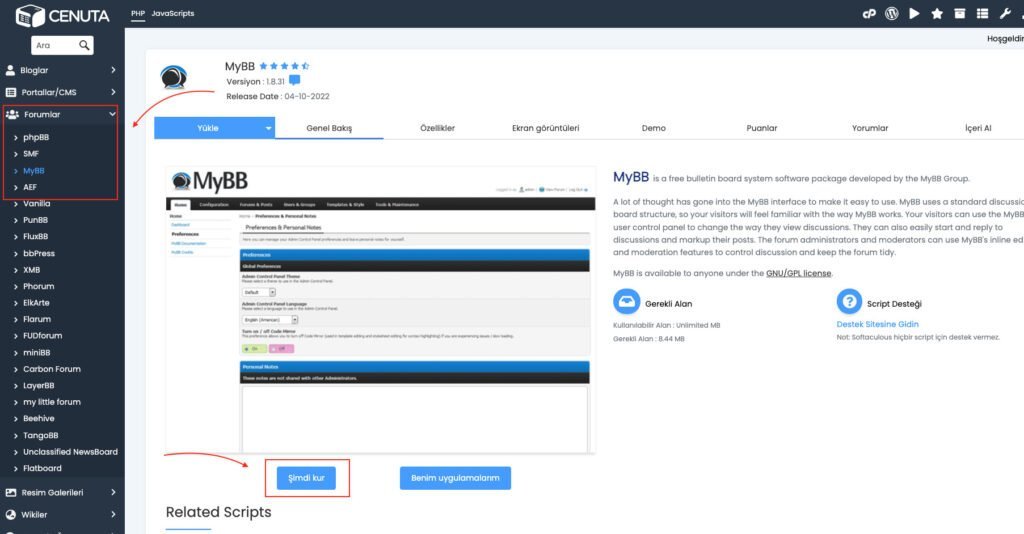The width and height of the screenshot is (1024, 534).
Task: Select Carbon Forum in the forum list
Action: (52, 369)
